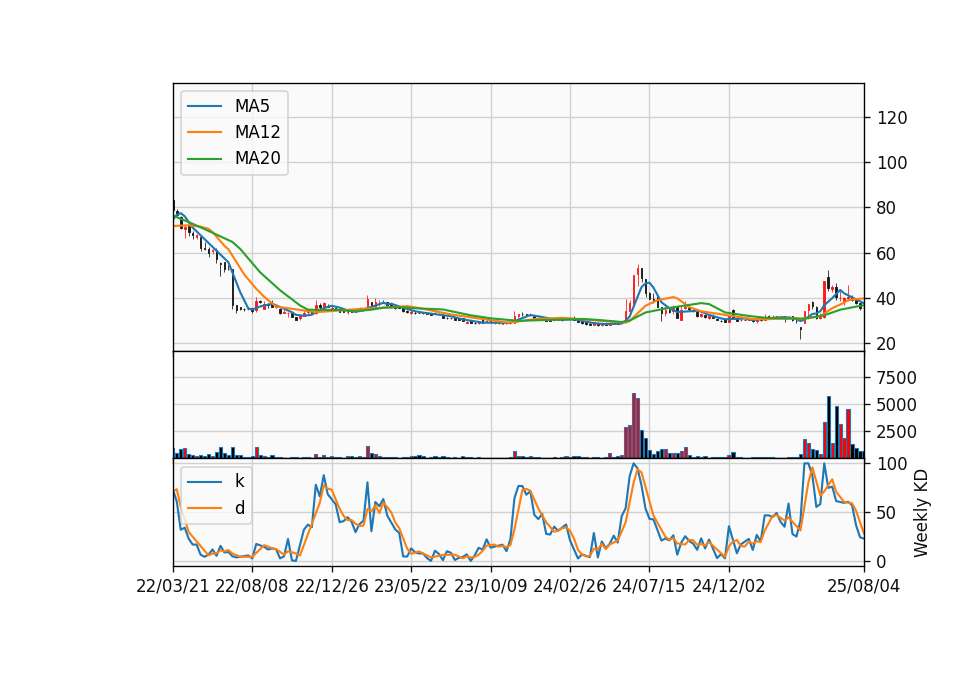Click the 7500 volume axis label
This screenshot has width=960, height=690.
pyautogui.click(x=897, y=378)
